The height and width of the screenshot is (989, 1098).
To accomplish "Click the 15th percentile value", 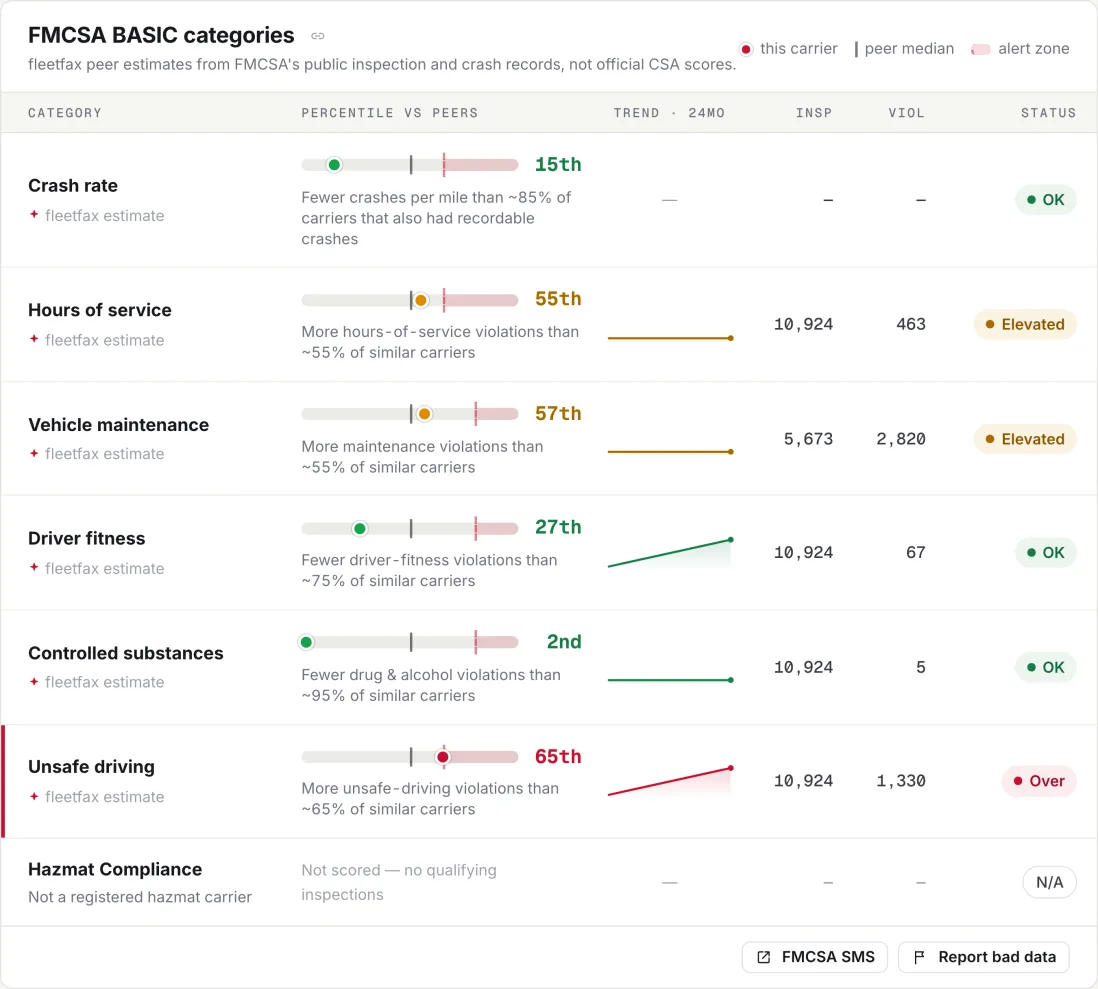I will [x=558, y=165].
